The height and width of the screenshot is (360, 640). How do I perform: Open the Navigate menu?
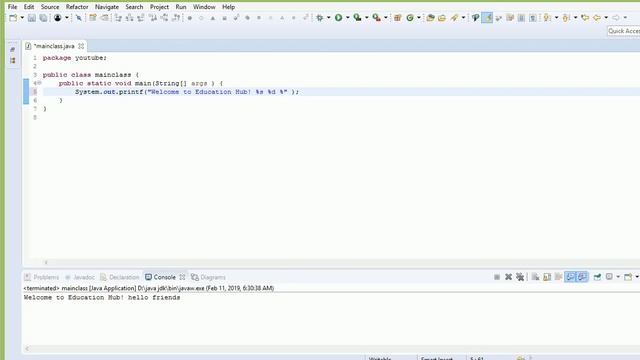click(x=107, y=7)
